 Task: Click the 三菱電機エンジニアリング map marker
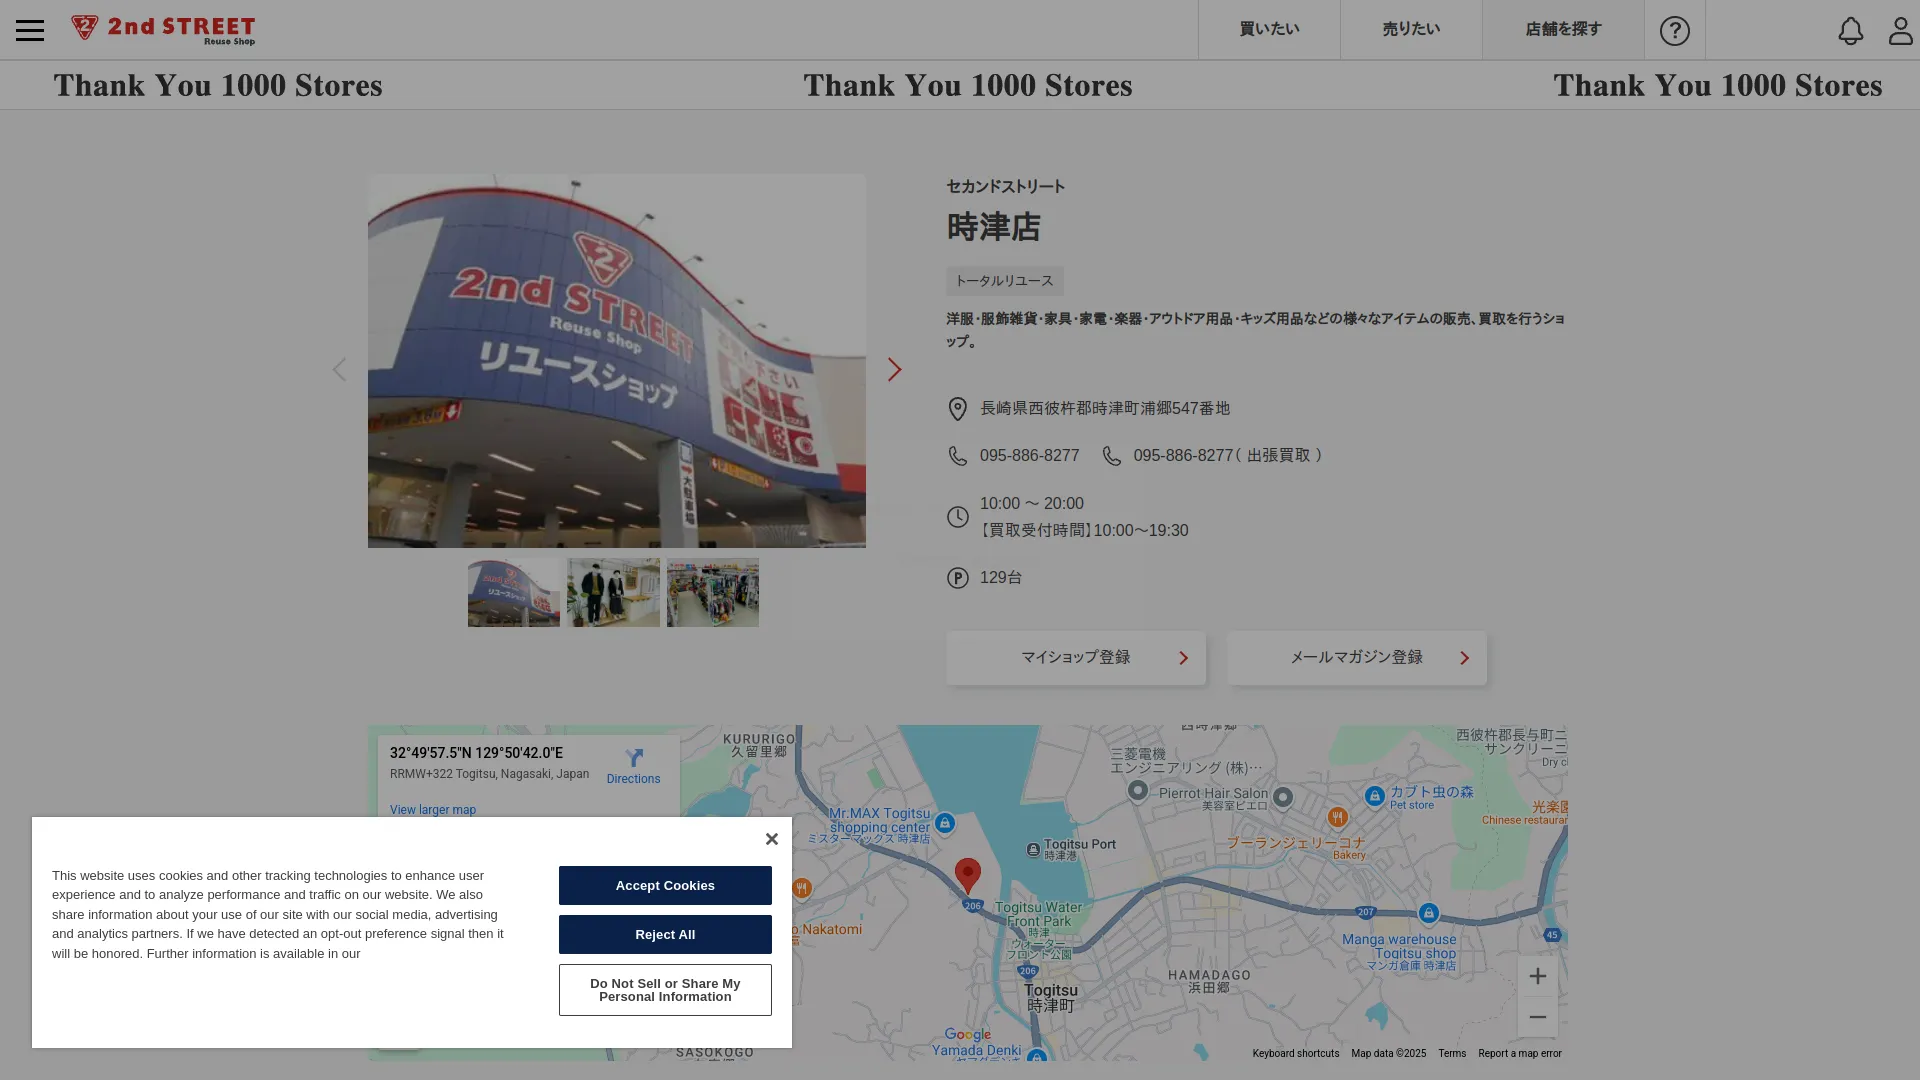pos(1137,790)
